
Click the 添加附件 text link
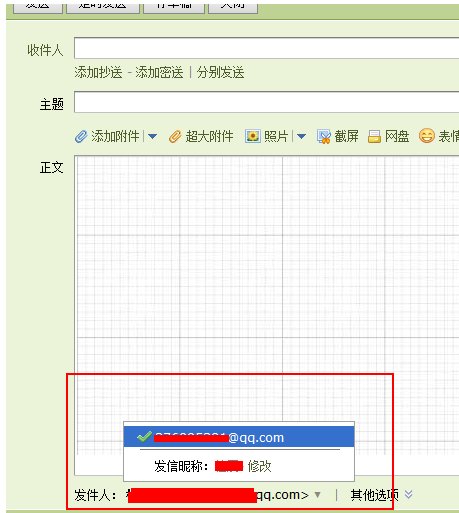point(115,136)
